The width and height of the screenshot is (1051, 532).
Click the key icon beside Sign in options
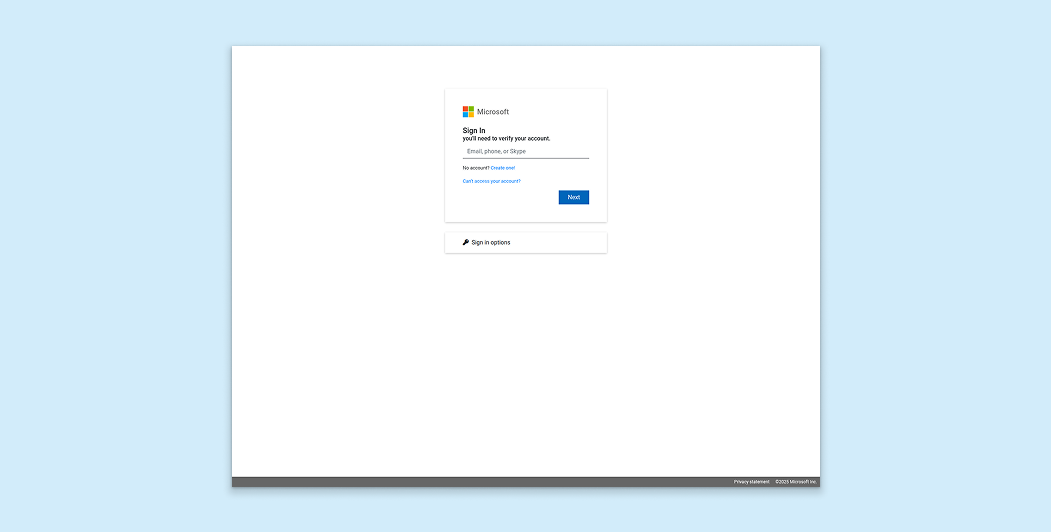[466, 242]
